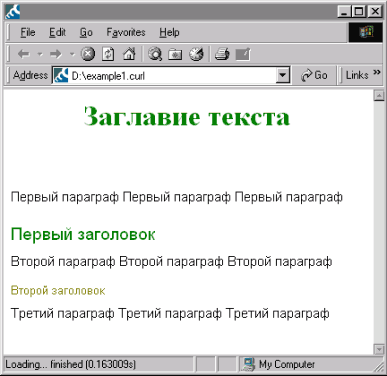Click the status text "Loading... finished"

click(x=71, y=364)
